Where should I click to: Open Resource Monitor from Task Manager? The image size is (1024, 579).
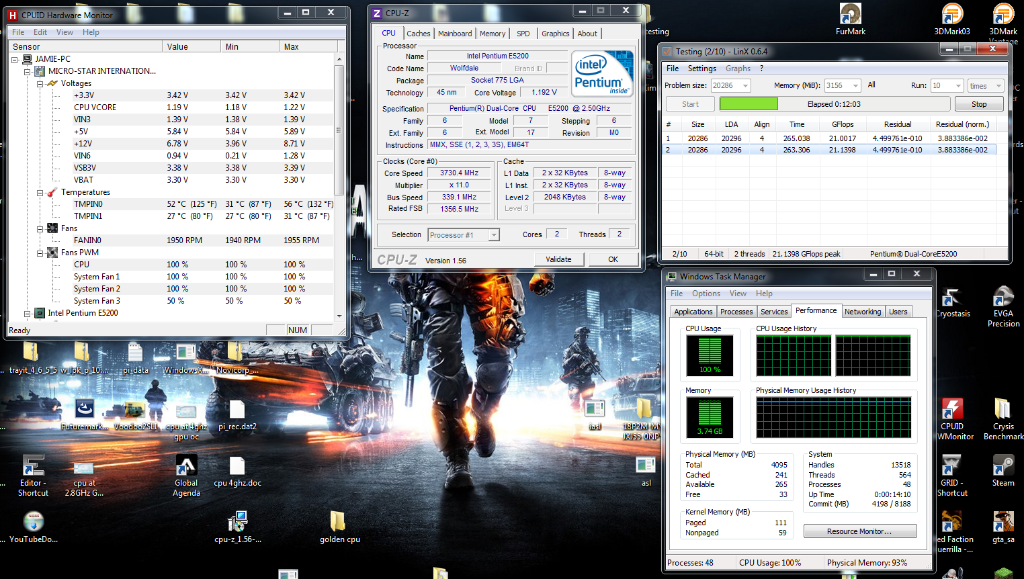tap(859, 531)
